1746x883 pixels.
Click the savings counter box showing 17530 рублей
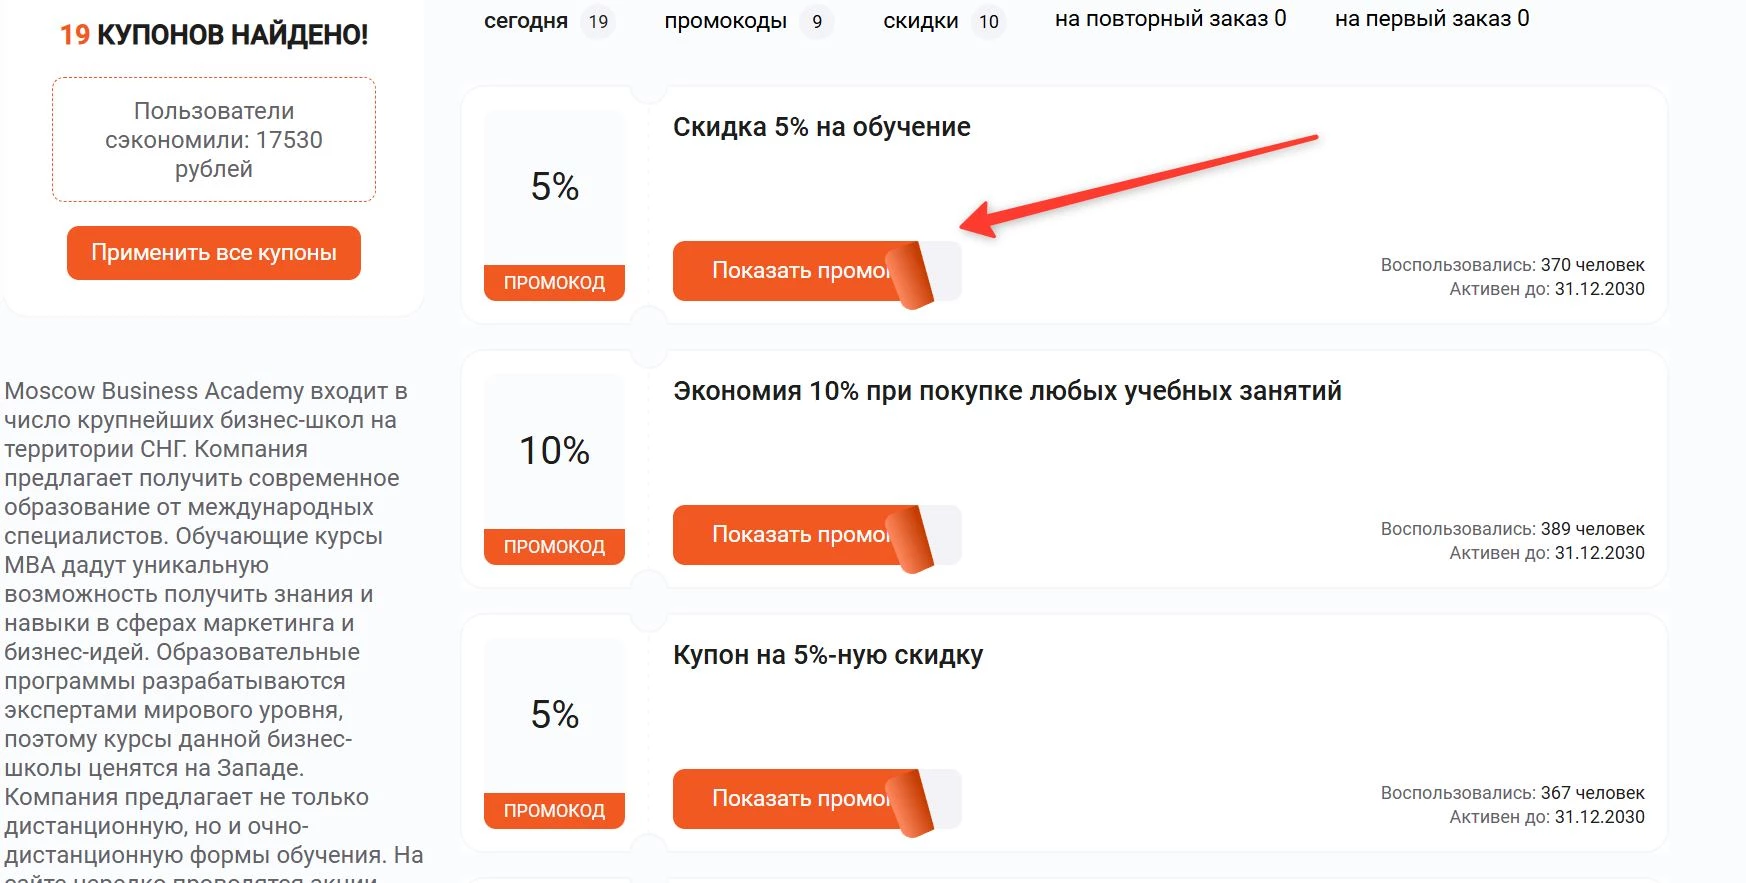pos(213,139)
